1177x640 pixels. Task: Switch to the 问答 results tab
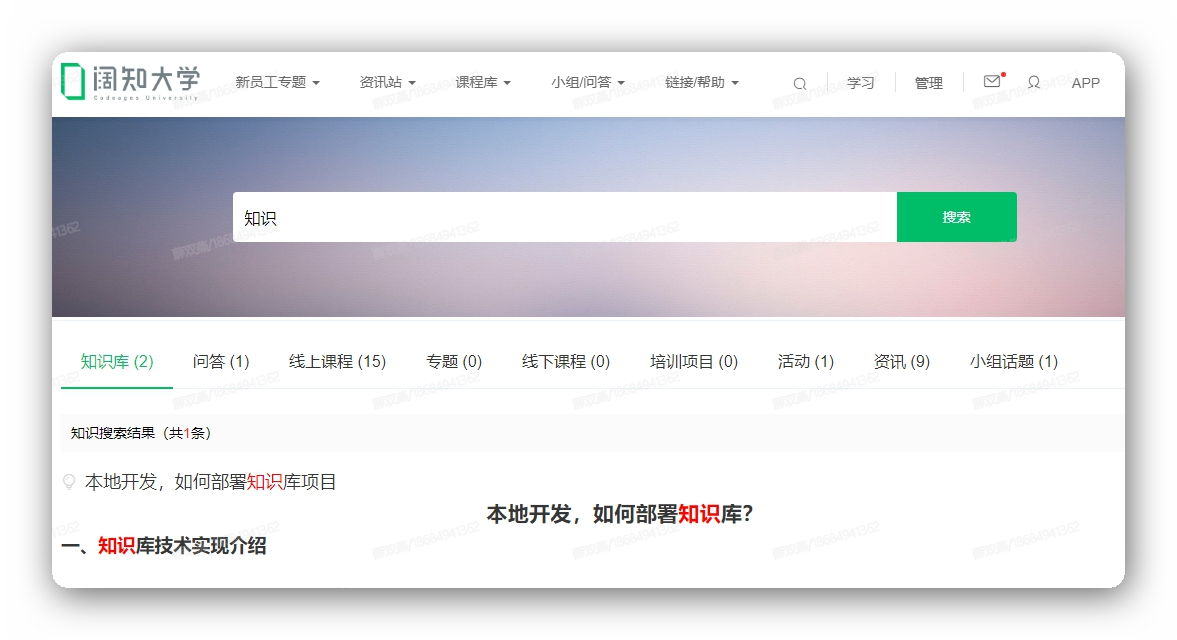[x=222, y=361]
